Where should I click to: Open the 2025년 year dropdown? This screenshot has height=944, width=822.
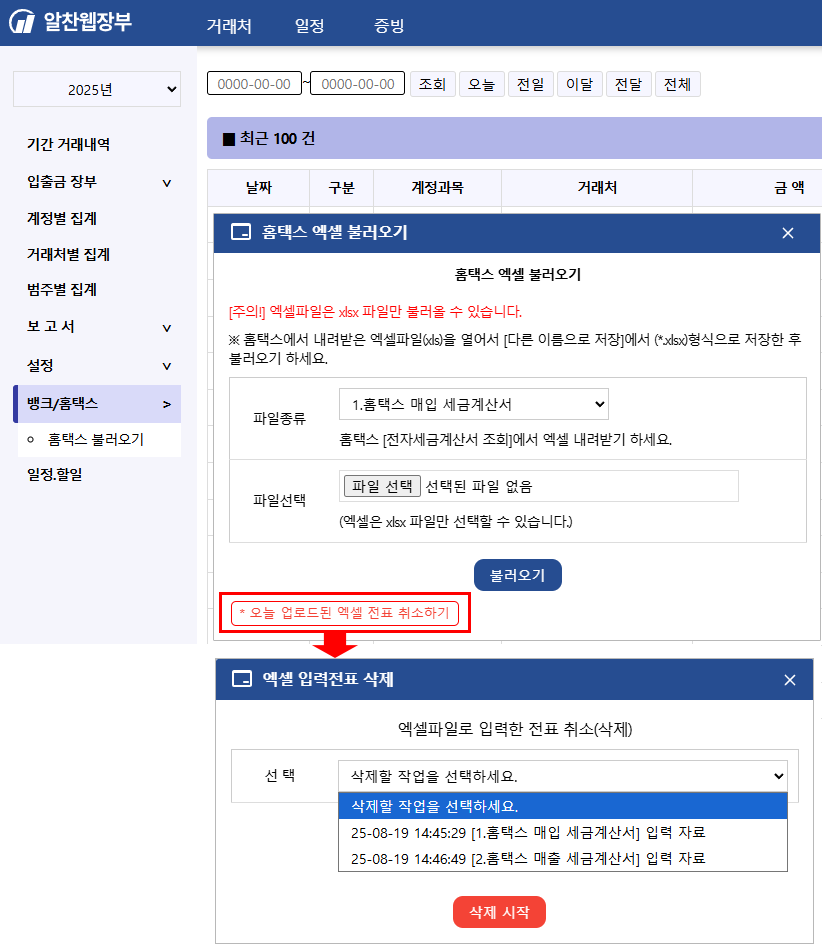coord(97,89)
